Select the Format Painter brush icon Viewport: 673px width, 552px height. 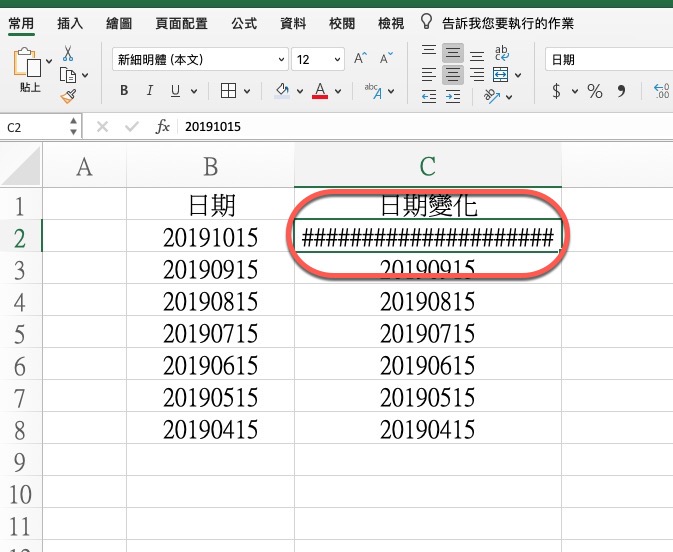(x=68, y=96)
